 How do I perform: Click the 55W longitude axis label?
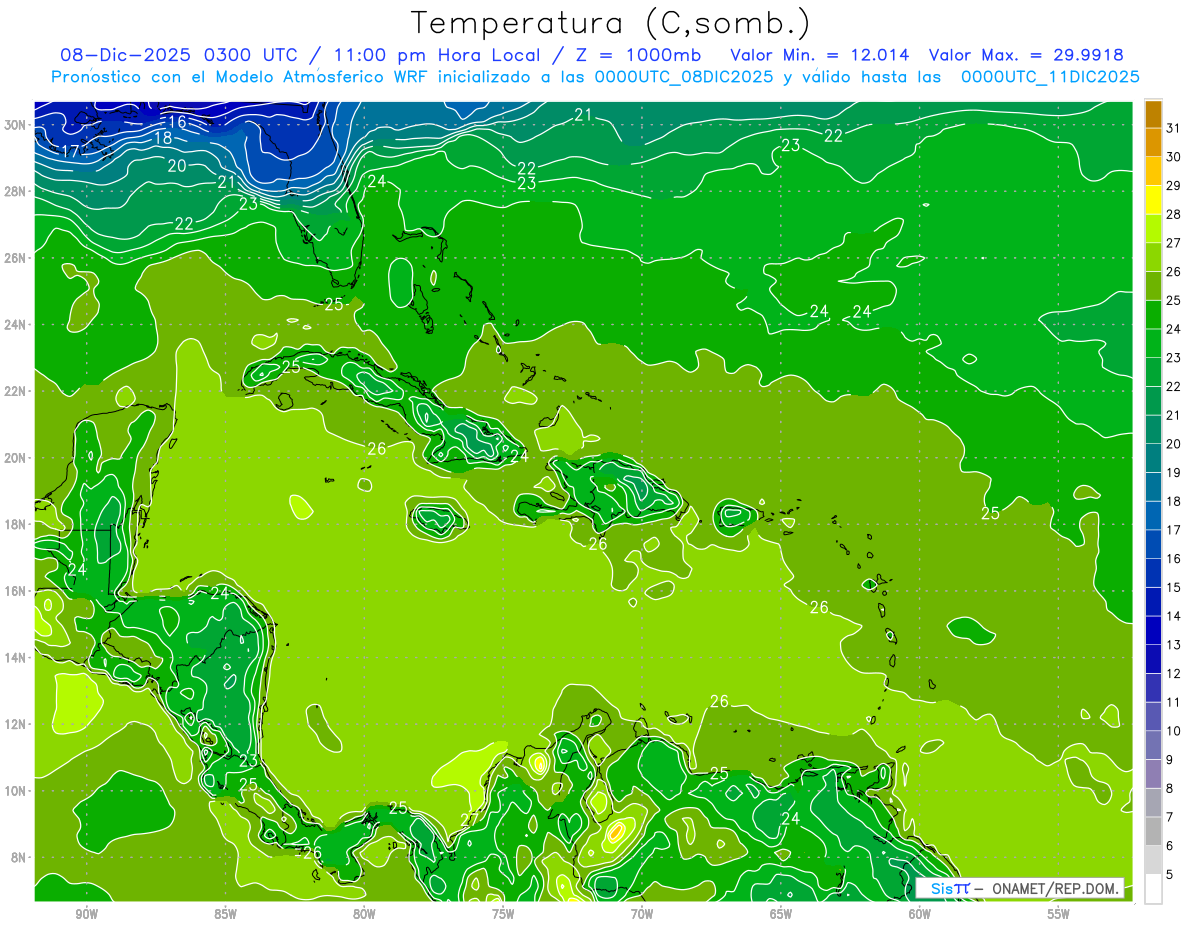click(x=1059, y=914)
